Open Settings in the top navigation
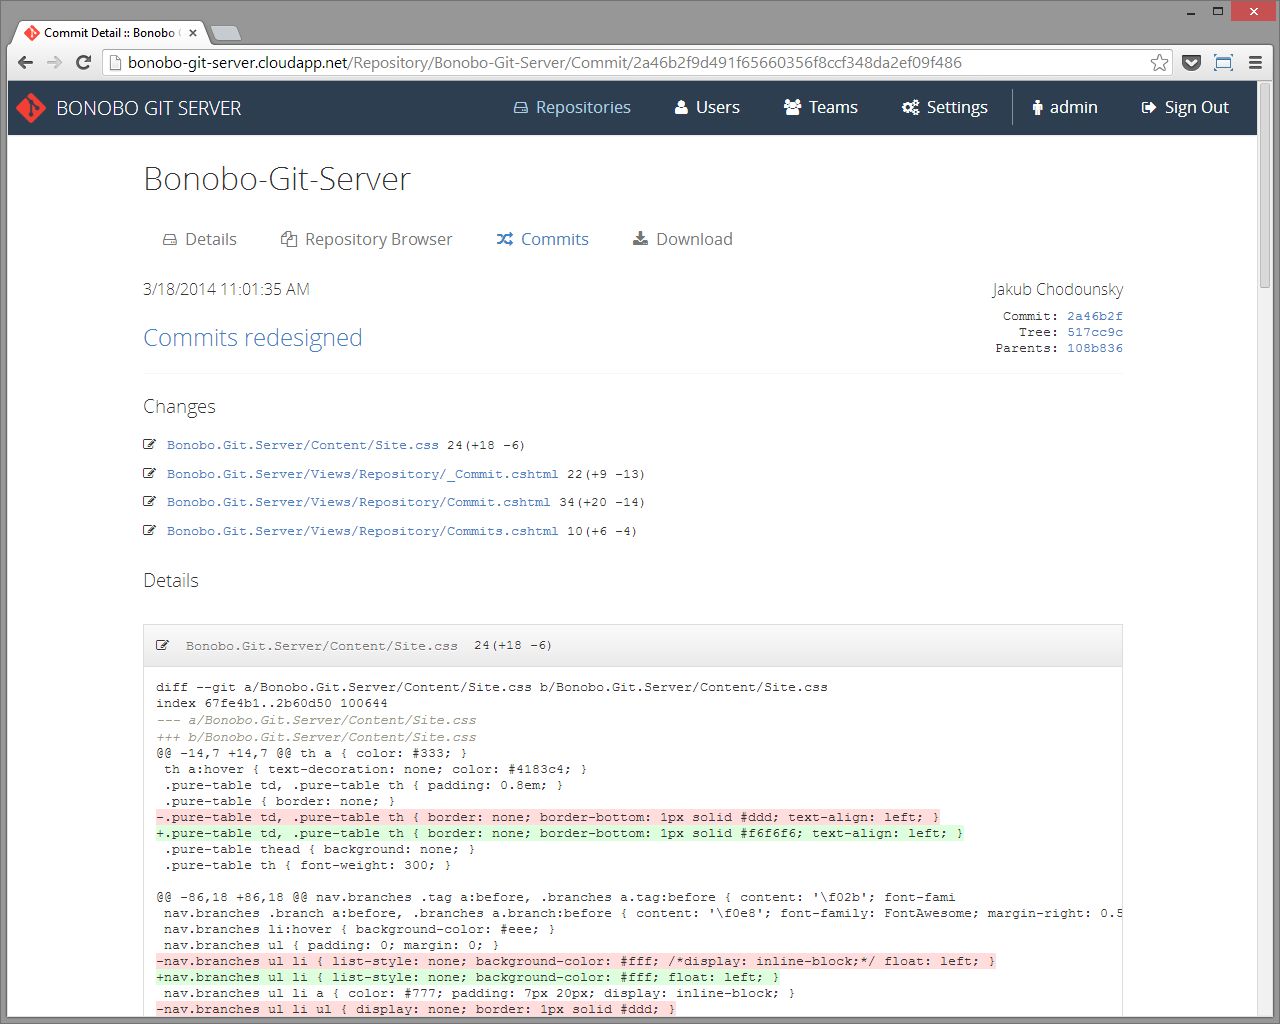 pos(945,108)
